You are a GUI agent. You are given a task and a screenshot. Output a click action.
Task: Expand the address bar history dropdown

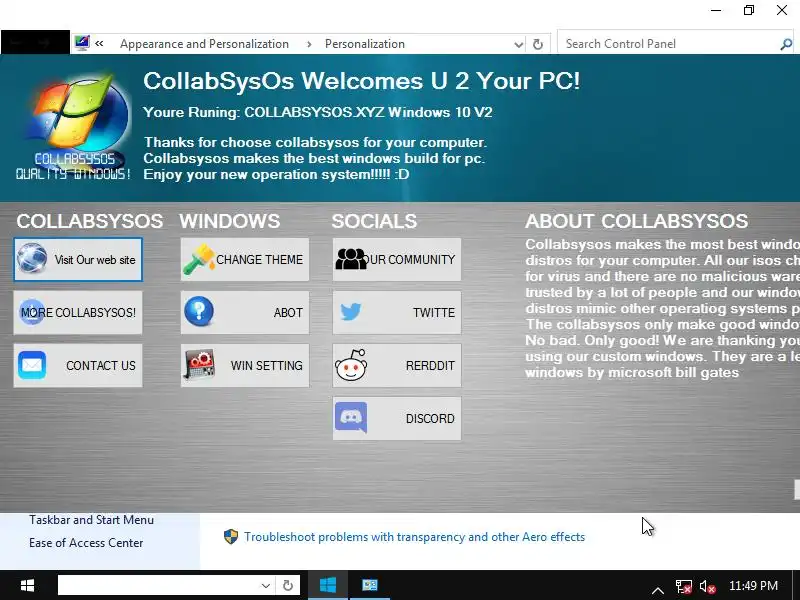point(518,44)
